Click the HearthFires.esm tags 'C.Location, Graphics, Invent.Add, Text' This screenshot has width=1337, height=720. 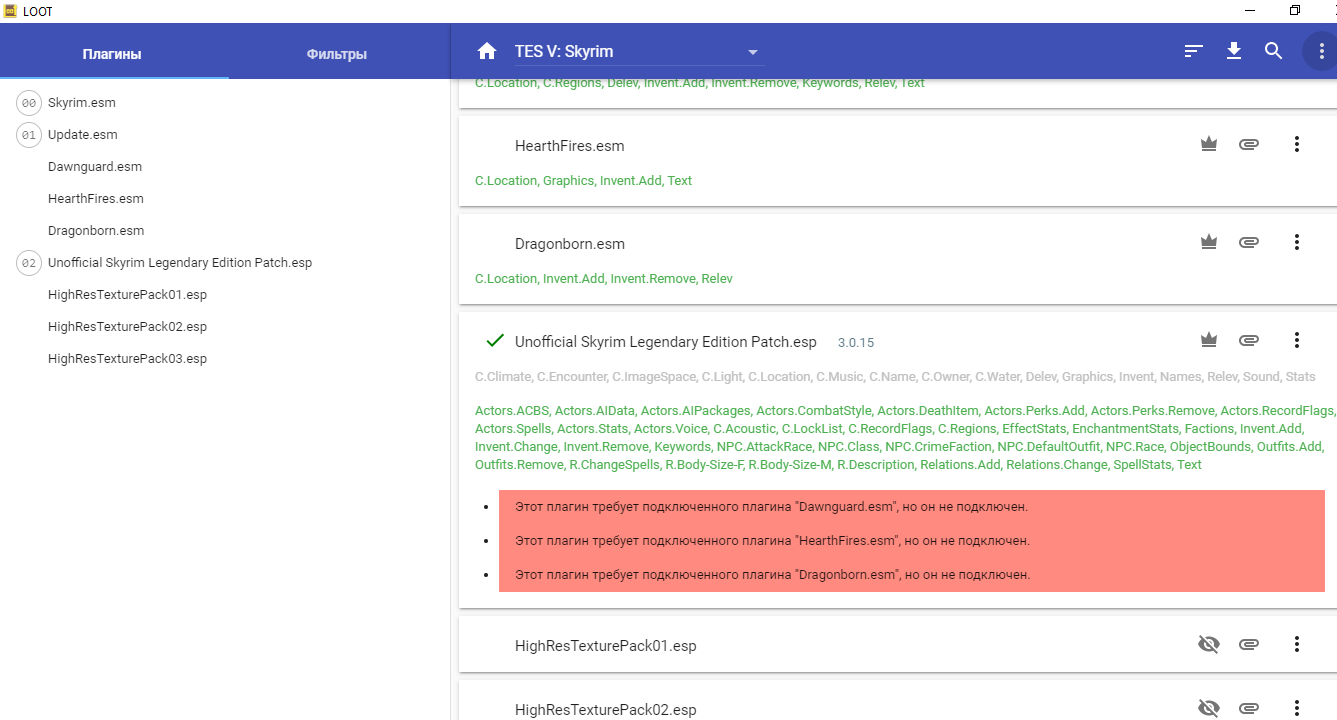584,181
